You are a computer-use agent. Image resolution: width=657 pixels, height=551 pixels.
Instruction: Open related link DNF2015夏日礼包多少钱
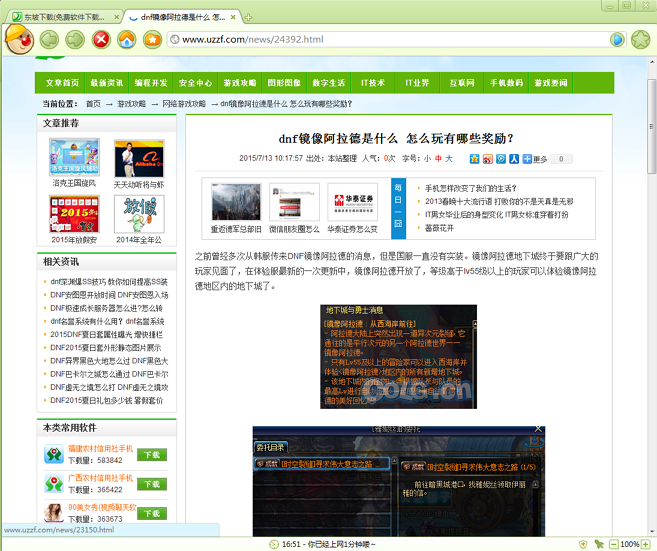coord(106,401)
